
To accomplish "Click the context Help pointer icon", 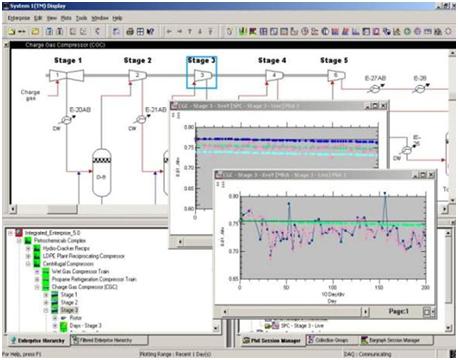I will pos(151,32).
